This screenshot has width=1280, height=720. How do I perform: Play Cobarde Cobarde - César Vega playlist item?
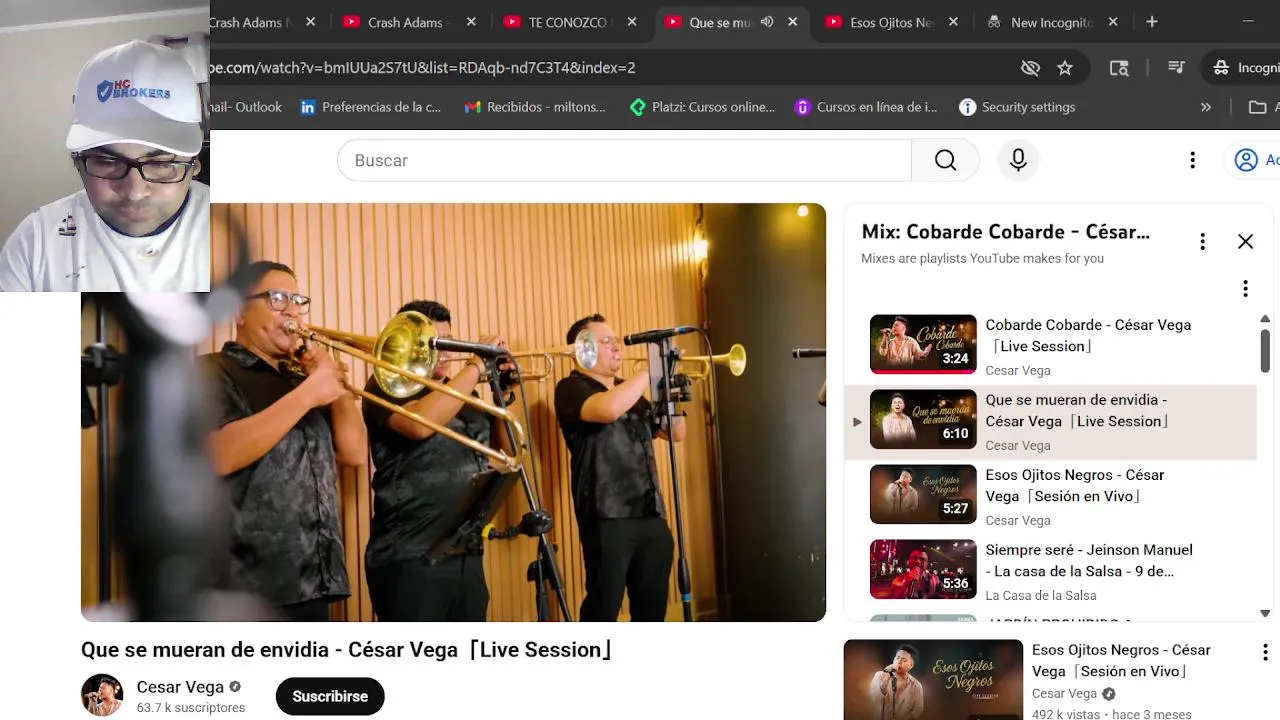click(1050, 347)
